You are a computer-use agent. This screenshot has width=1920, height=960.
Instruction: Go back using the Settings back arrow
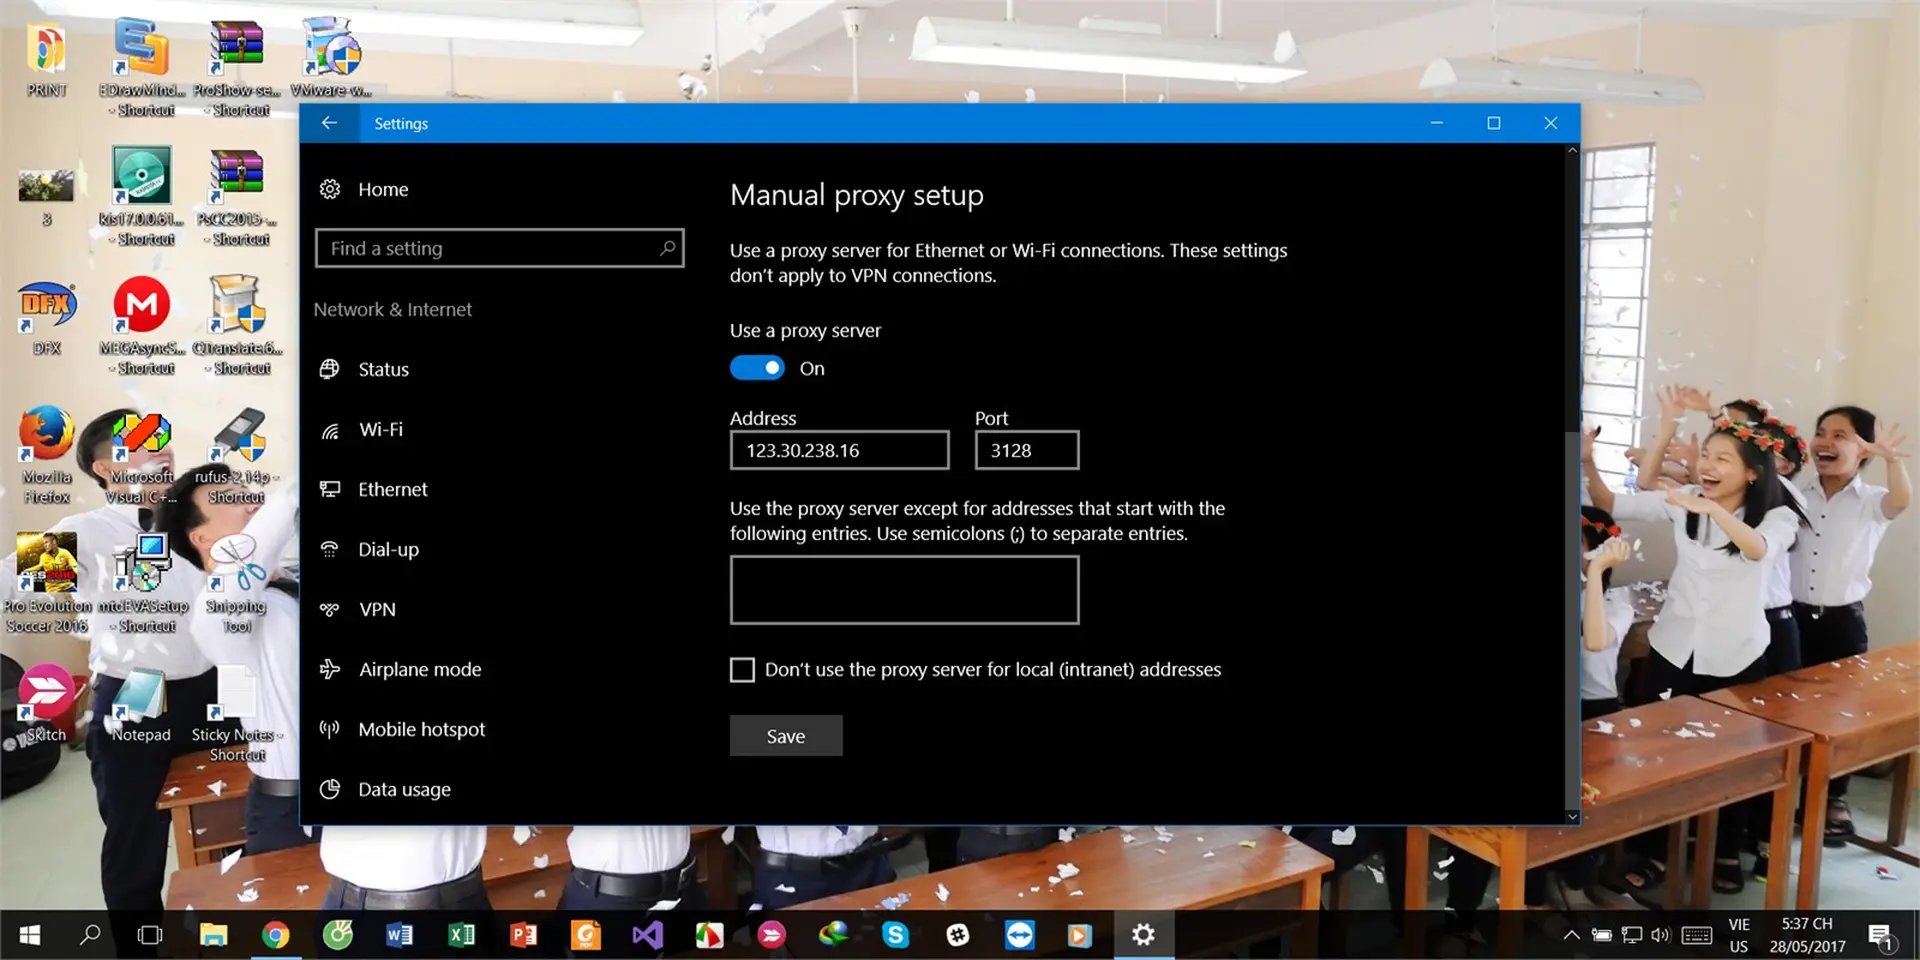pyautogui.click(x=330, y=122)
